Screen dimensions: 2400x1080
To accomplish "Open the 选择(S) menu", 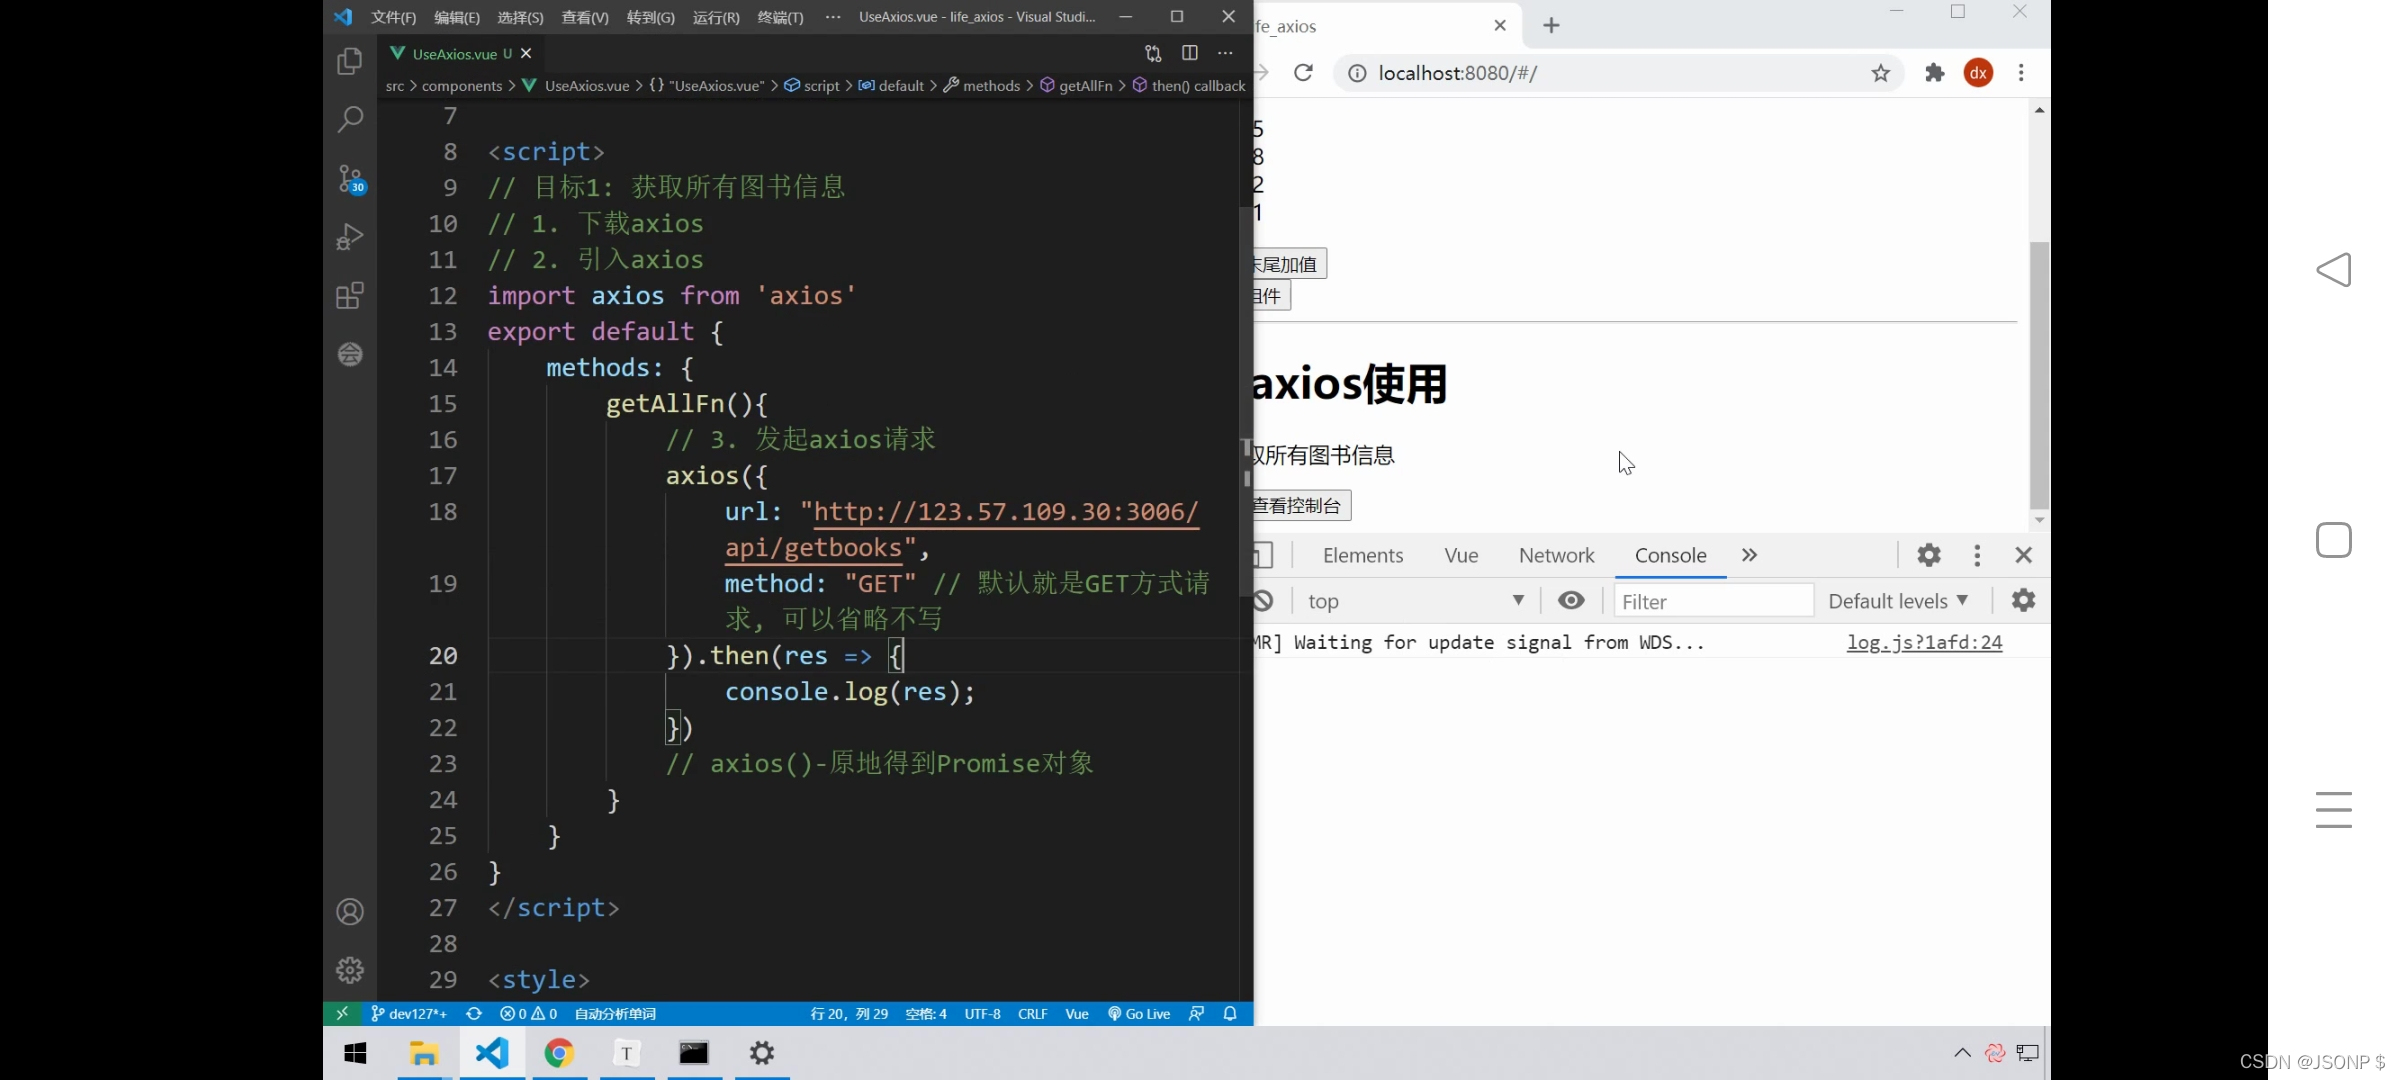I will (x=520, y=17).
